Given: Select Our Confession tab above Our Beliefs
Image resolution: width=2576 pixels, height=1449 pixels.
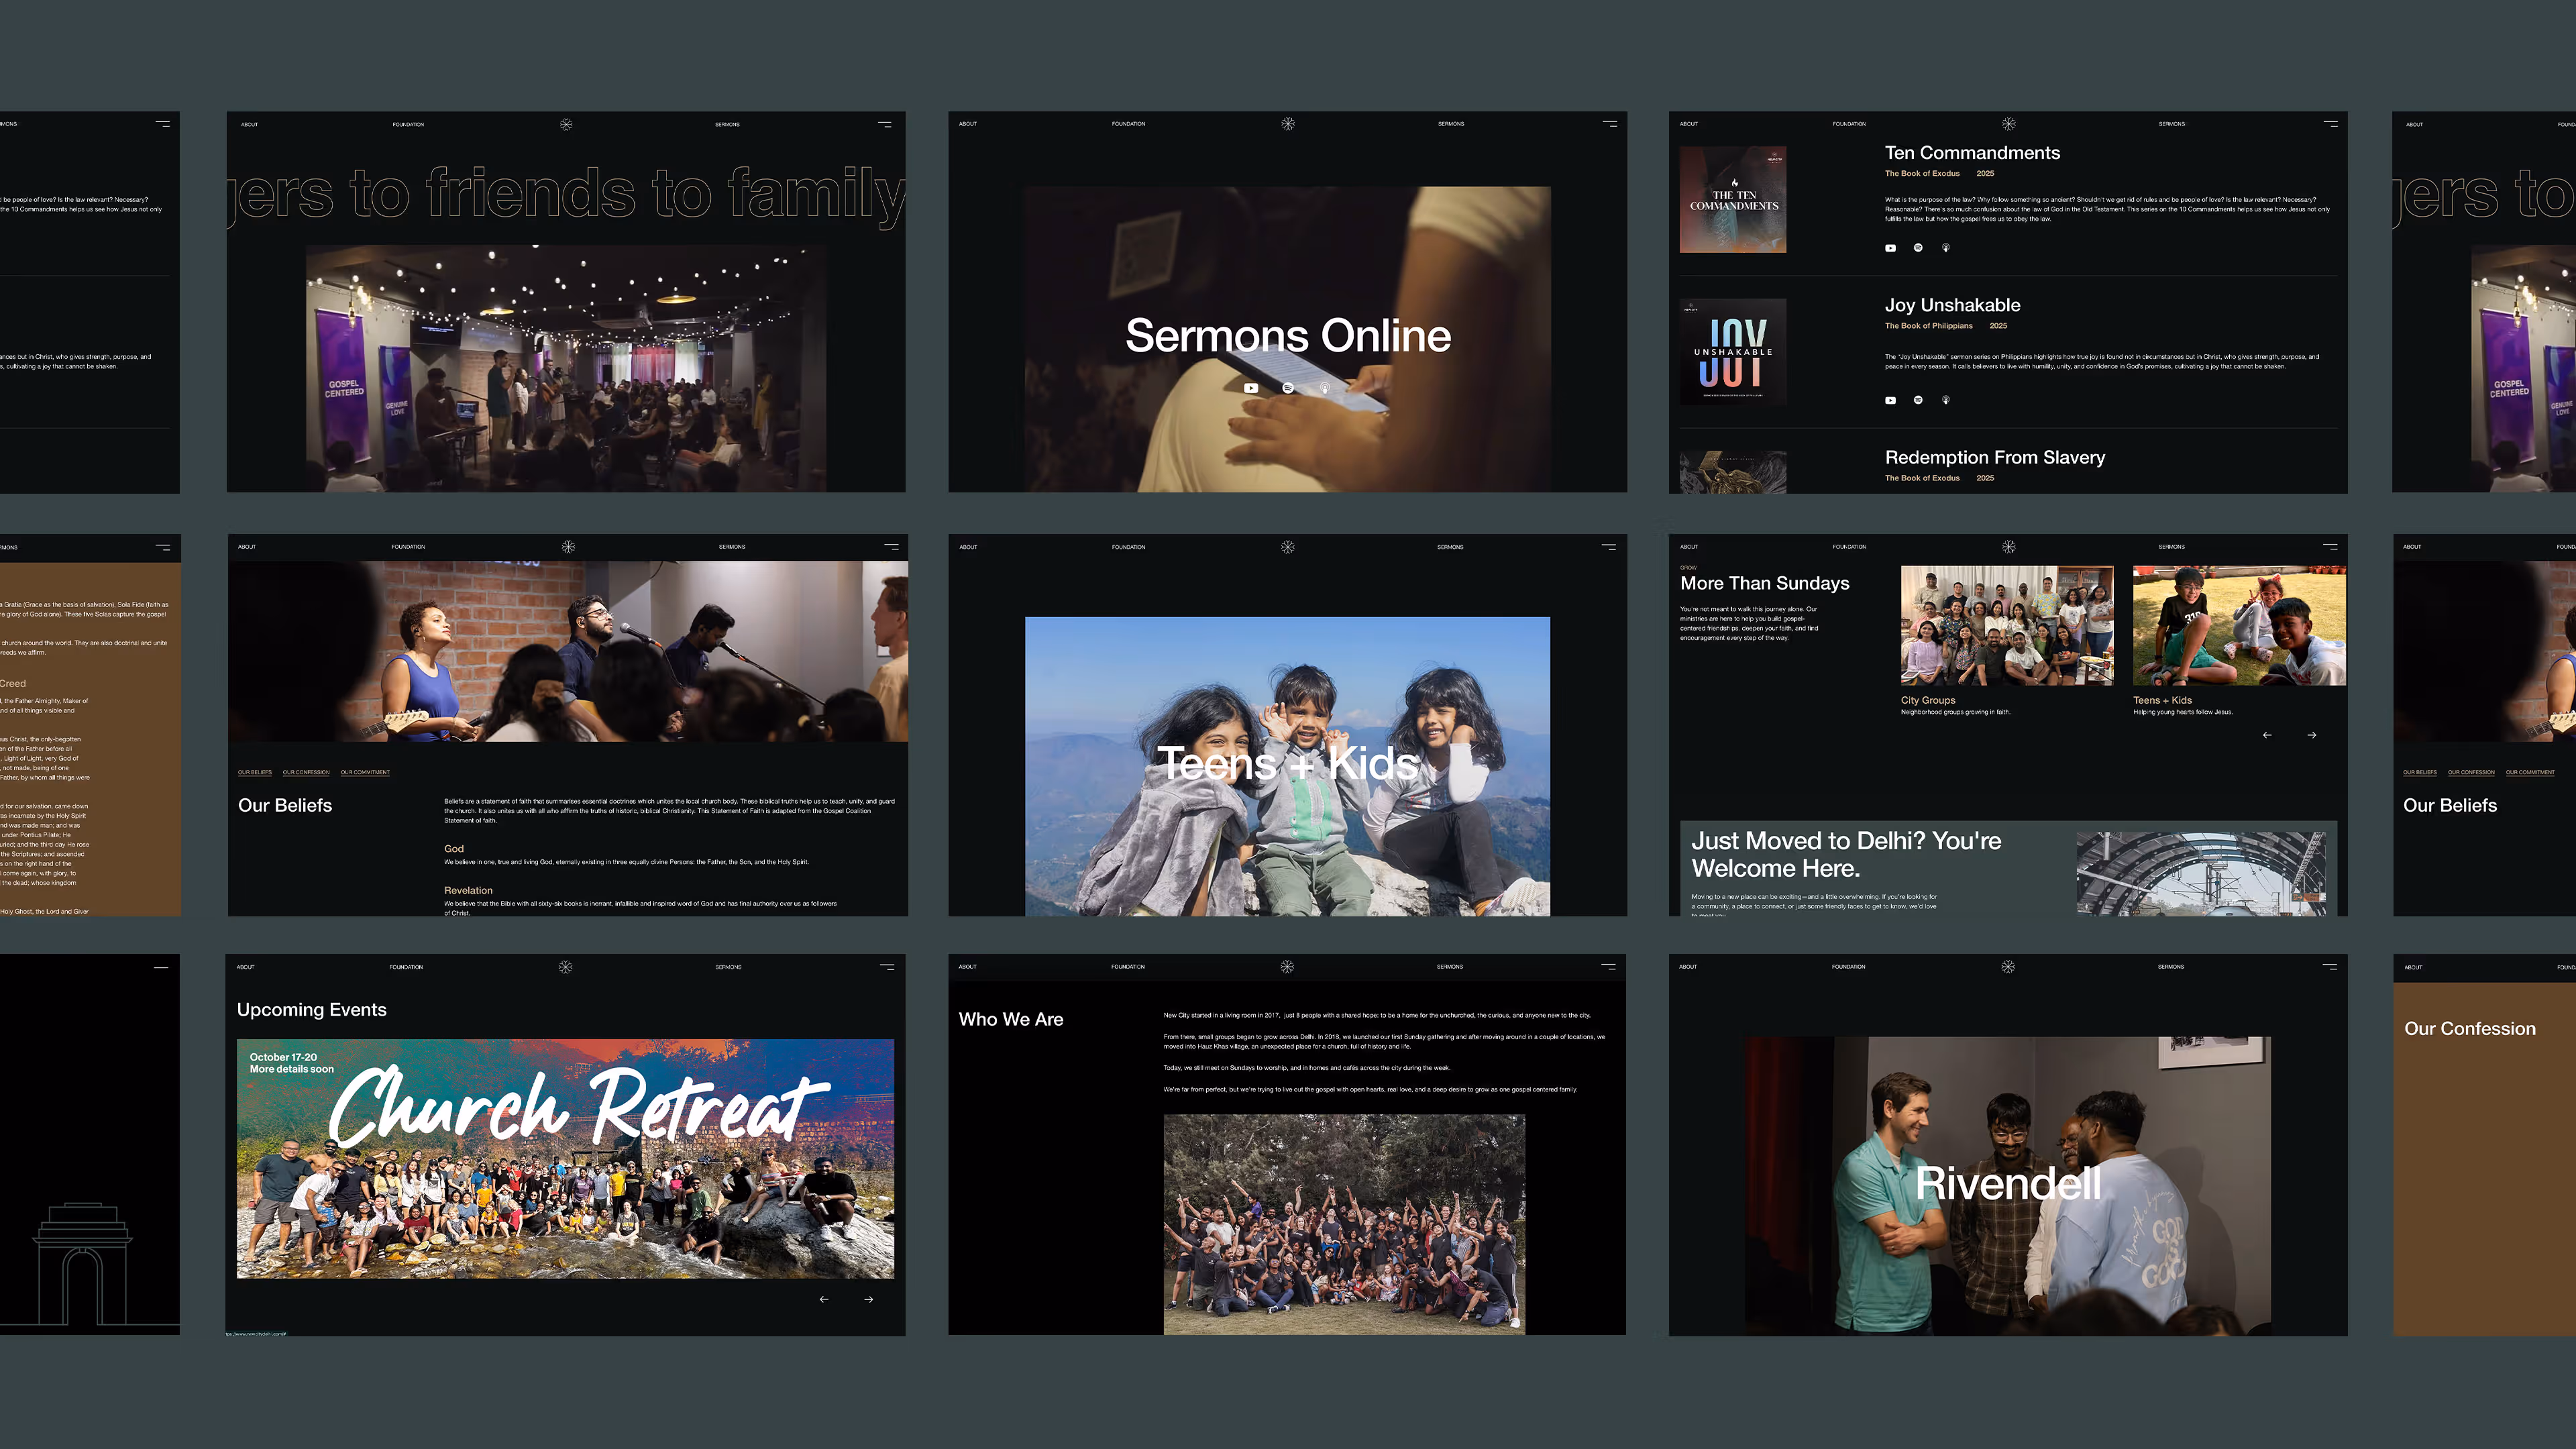Looking at the screenshot, I should click(x=306, y=772).
